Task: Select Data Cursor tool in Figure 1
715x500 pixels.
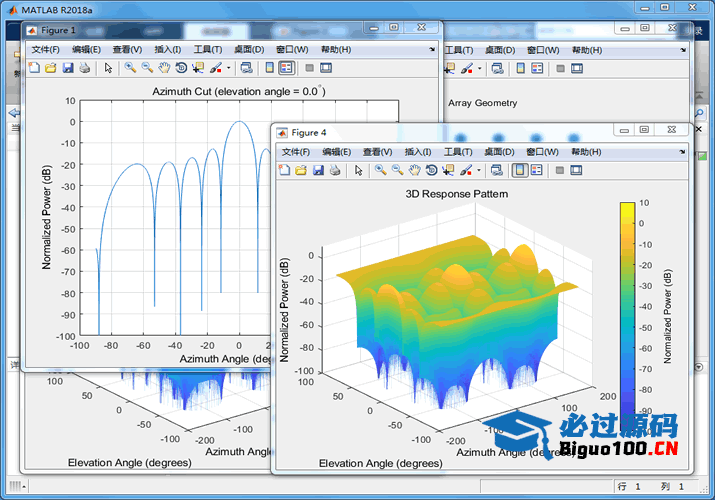Action: (x=198, y=68)
